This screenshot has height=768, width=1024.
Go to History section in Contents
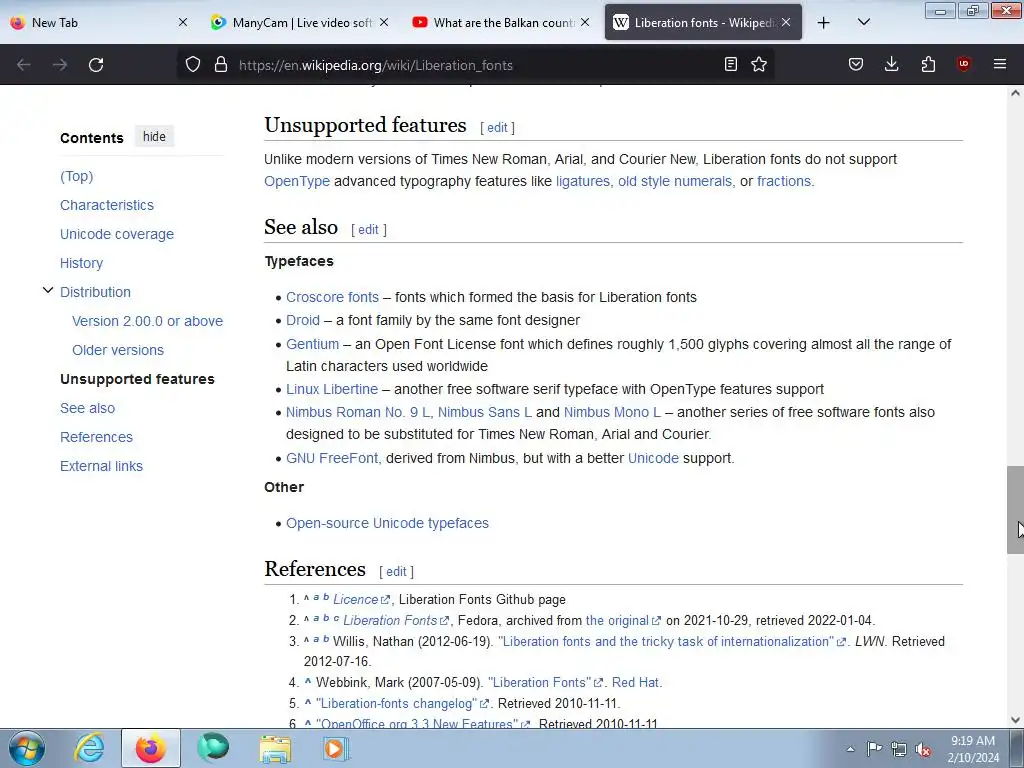coord(82,263)
